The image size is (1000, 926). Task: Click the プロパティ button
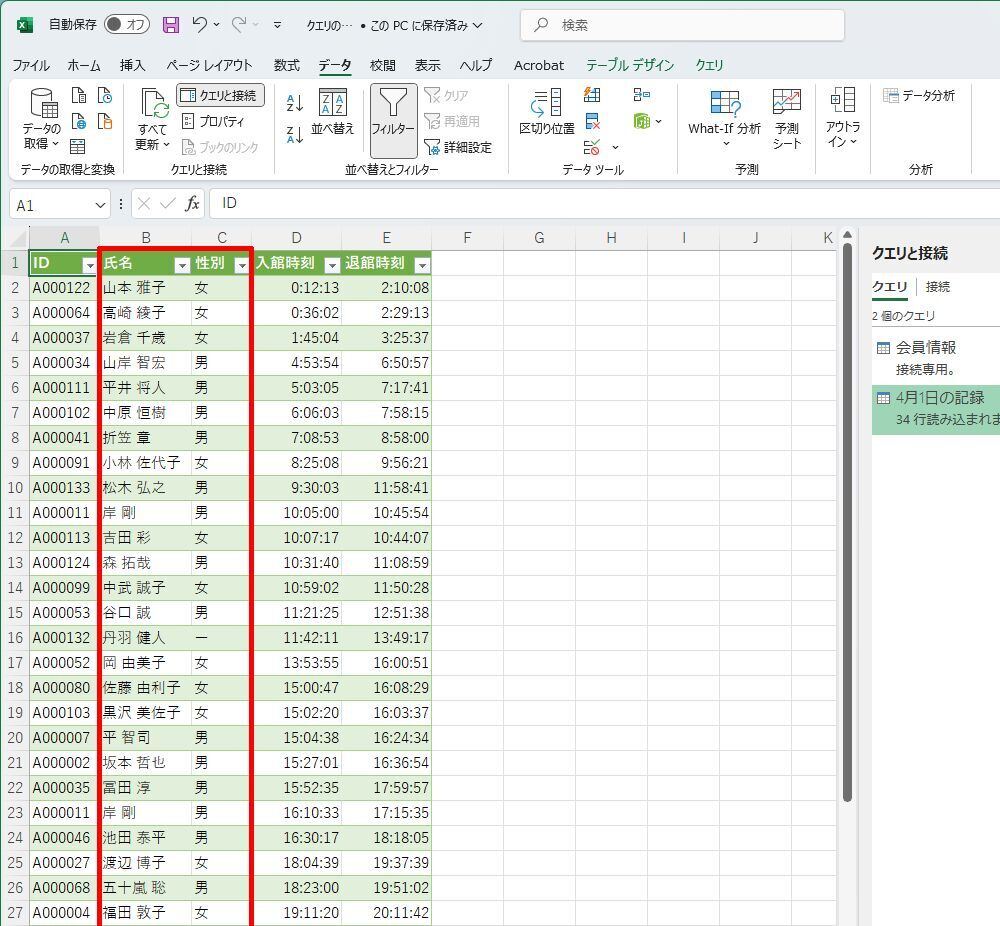click(x=213, y=121)
